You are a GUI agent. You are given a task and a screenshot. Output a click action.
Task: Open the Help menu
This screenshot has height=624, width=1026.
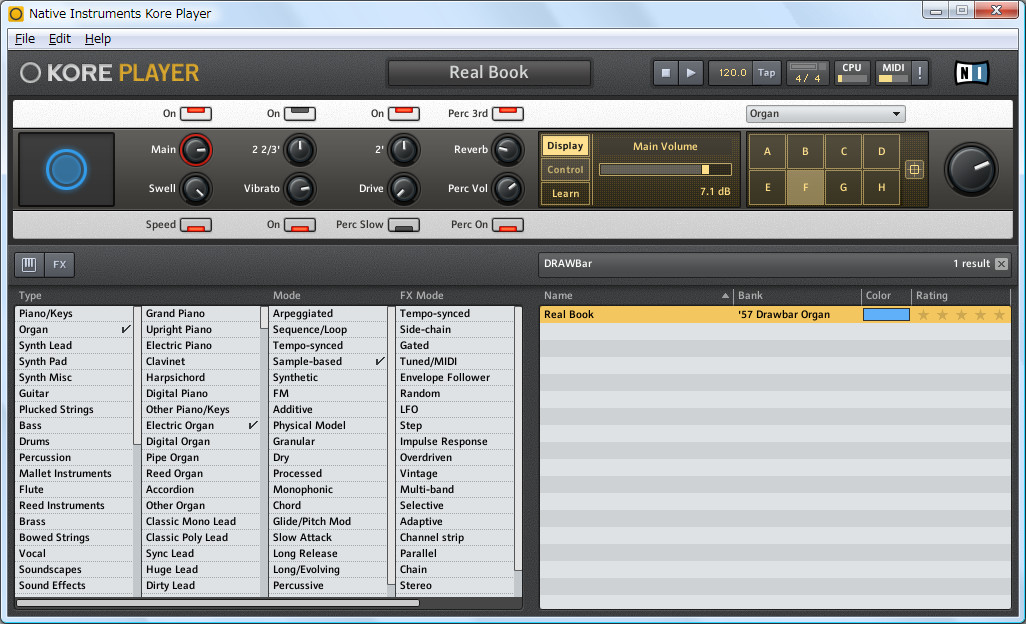point(97,39)
